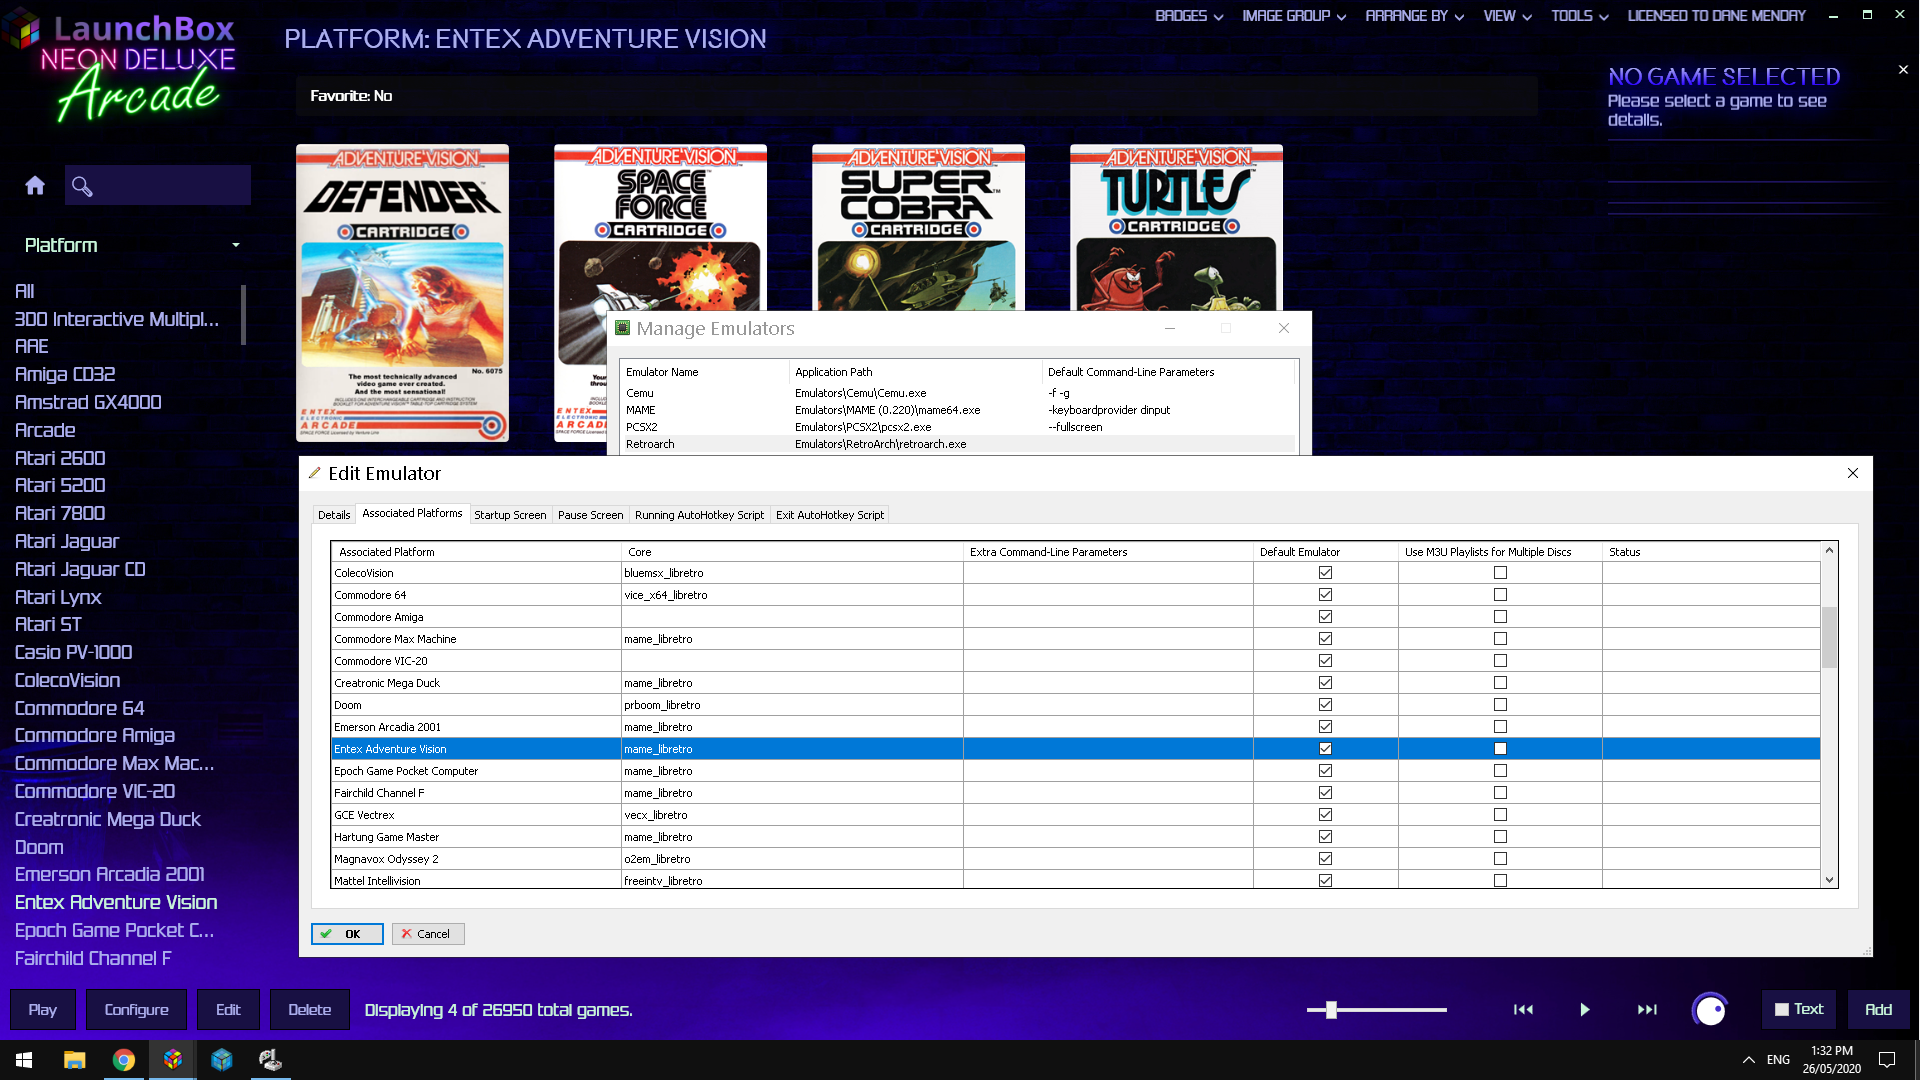Image resolution: width=1920 pixels, height=1080 pixels.
Task: Select Atari Jaguar CD platform
Action: click(80, 569)
